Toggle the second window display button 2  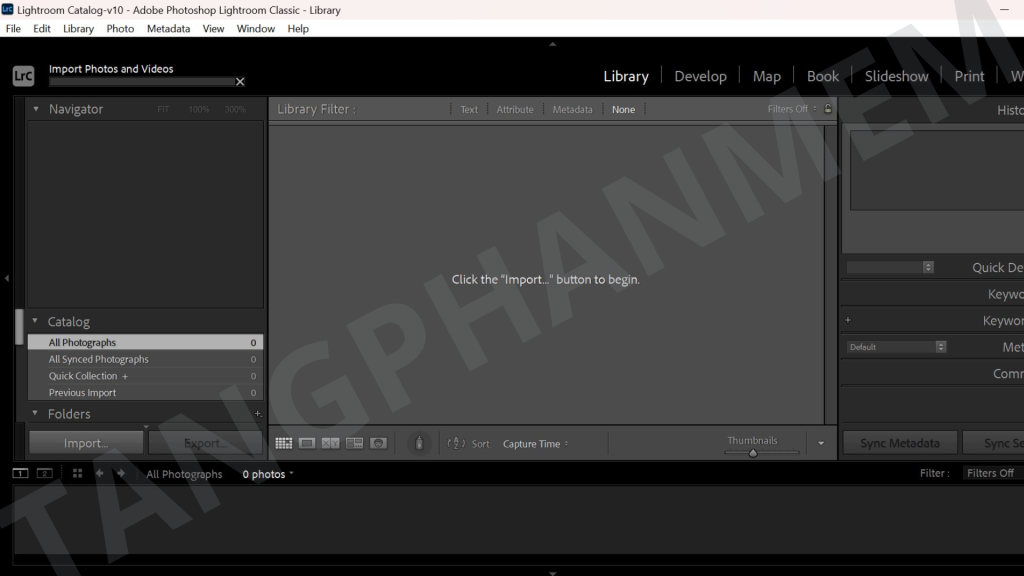click(x=44, y=474)
